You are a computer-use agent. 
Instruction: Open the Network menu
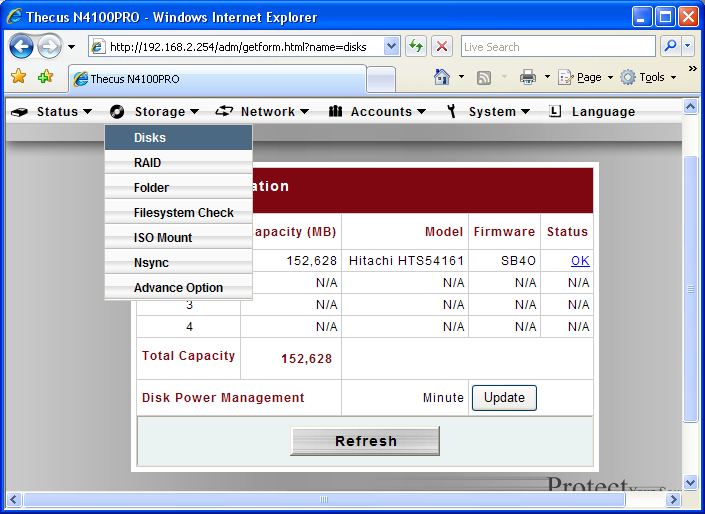263,112
